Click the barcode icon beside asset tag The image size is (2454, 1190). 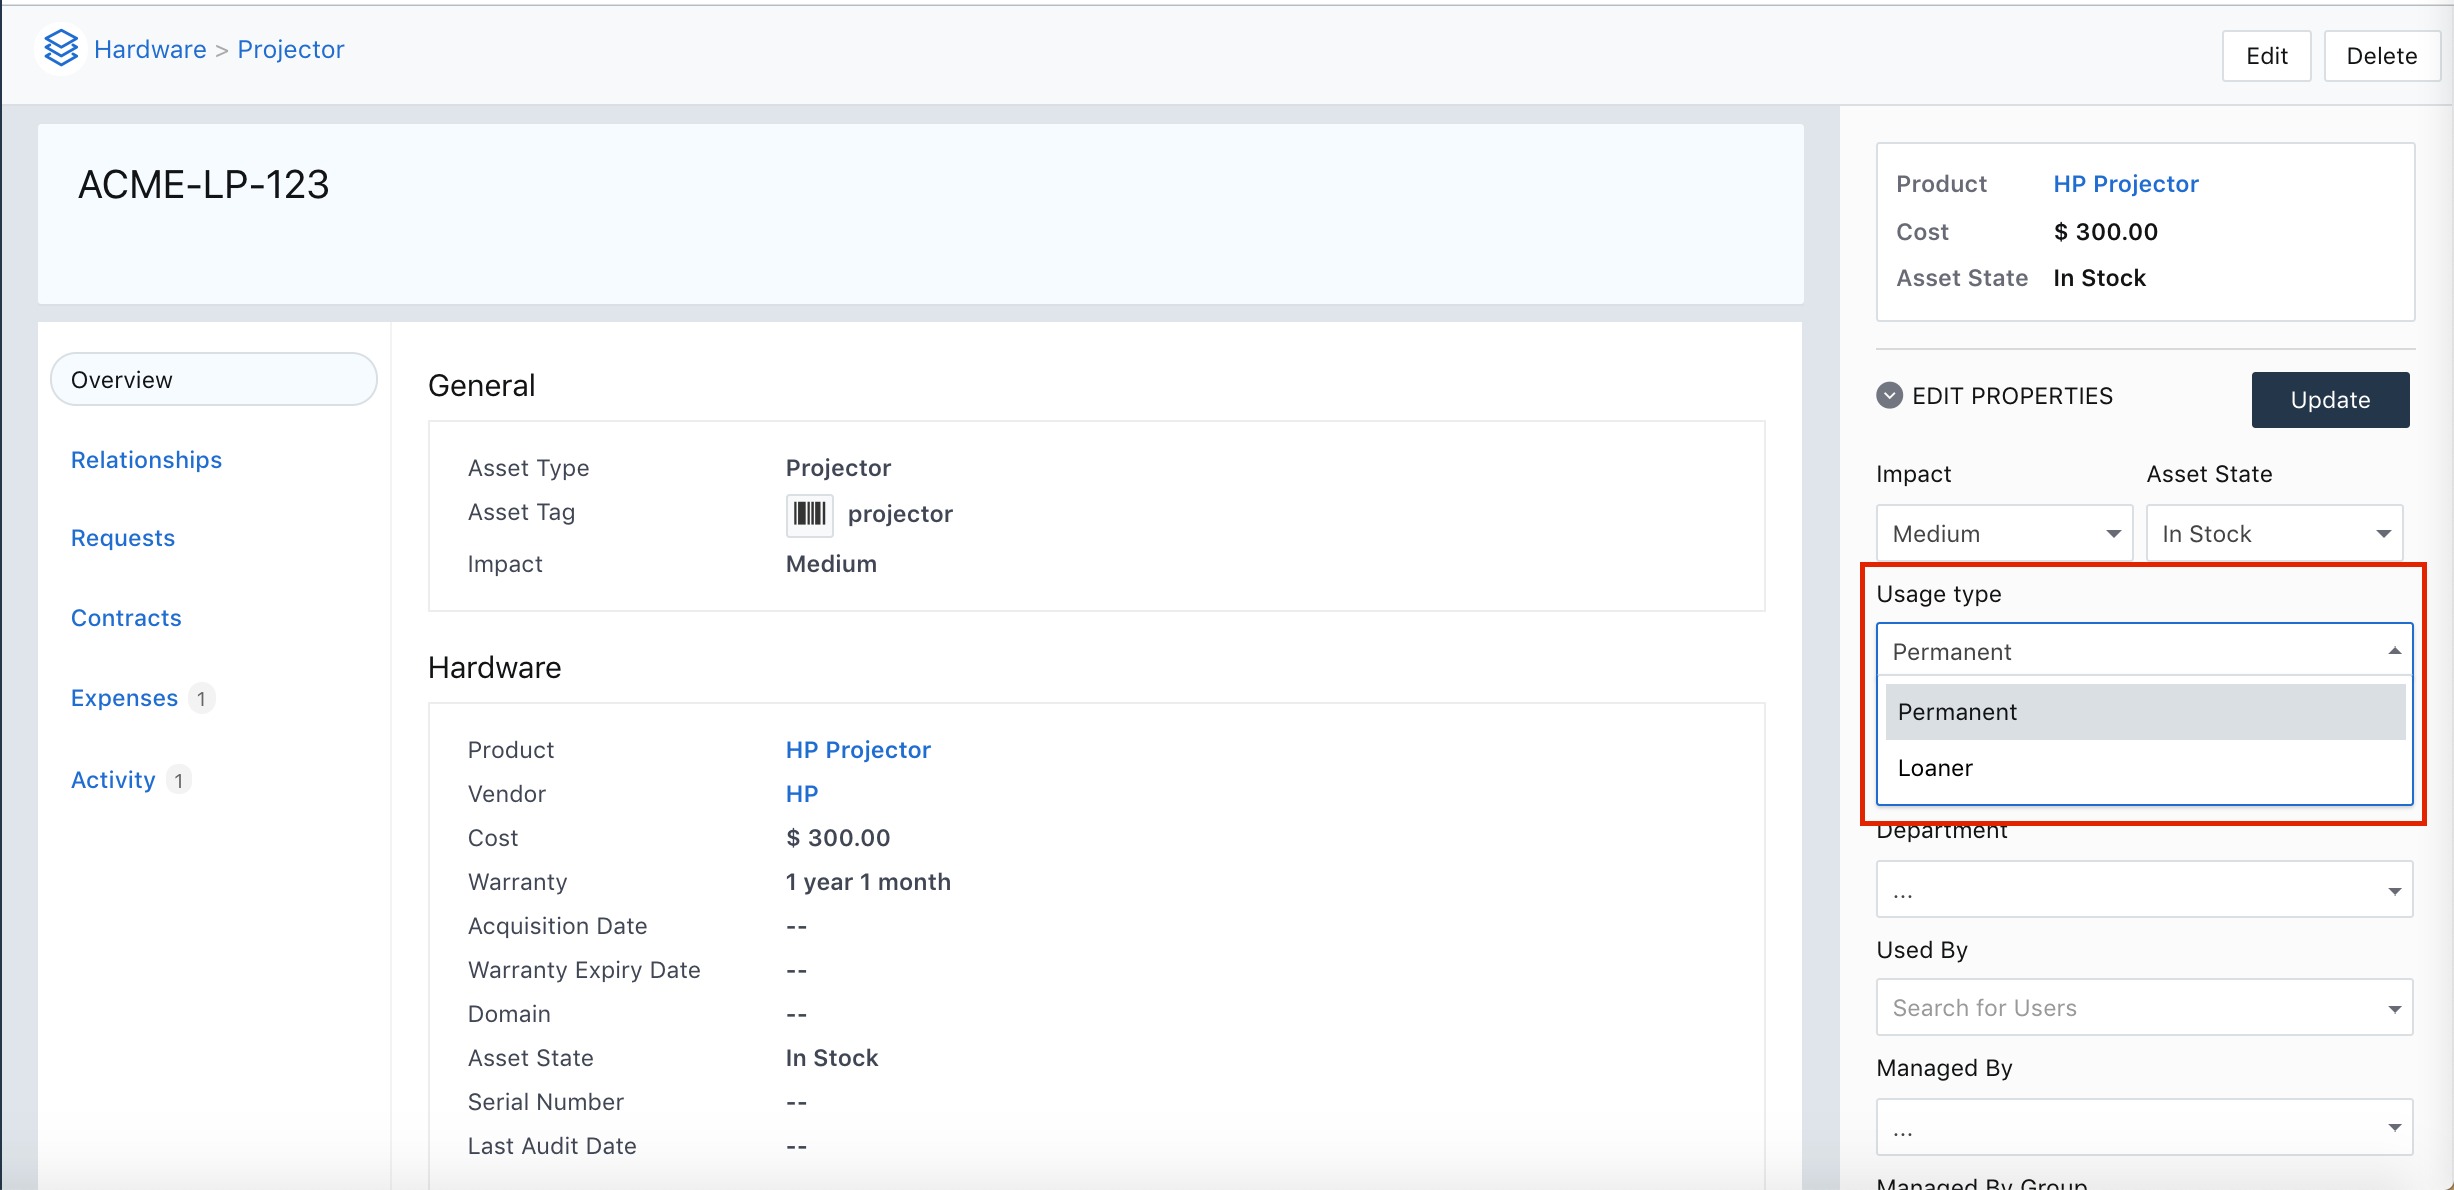click(809, 514)
